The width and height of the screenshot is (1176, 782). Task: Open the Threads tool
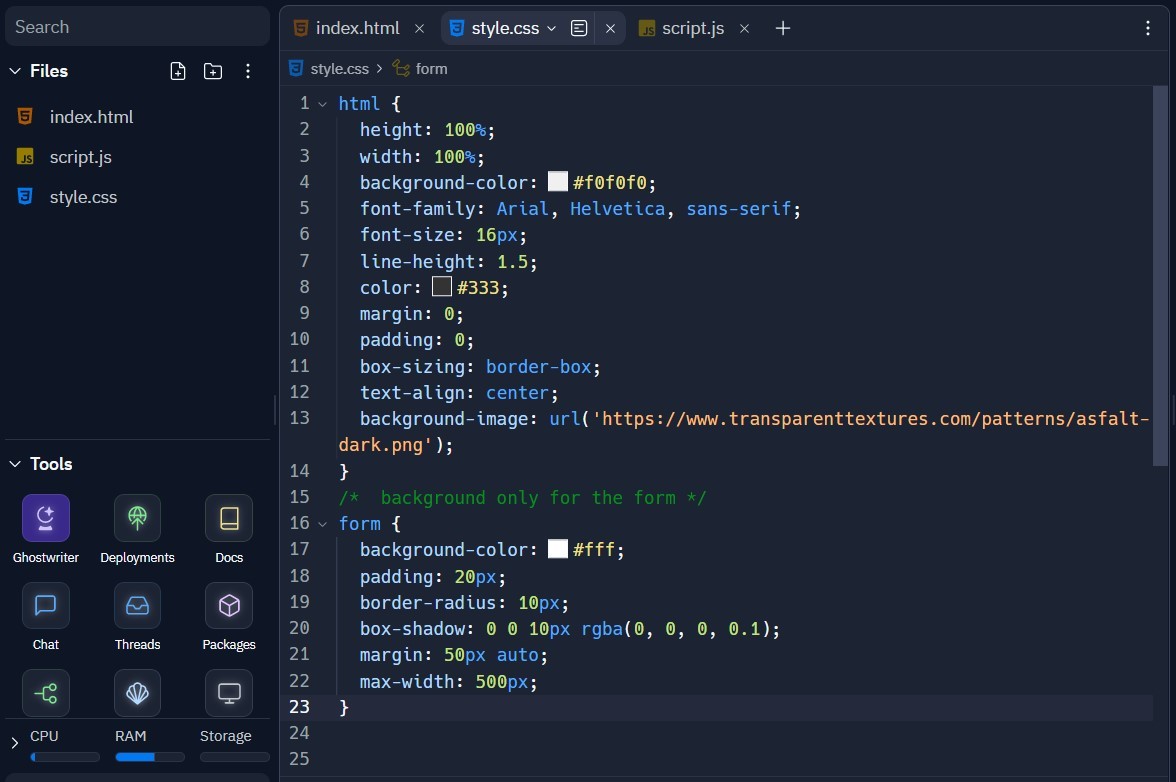[137, 605]
